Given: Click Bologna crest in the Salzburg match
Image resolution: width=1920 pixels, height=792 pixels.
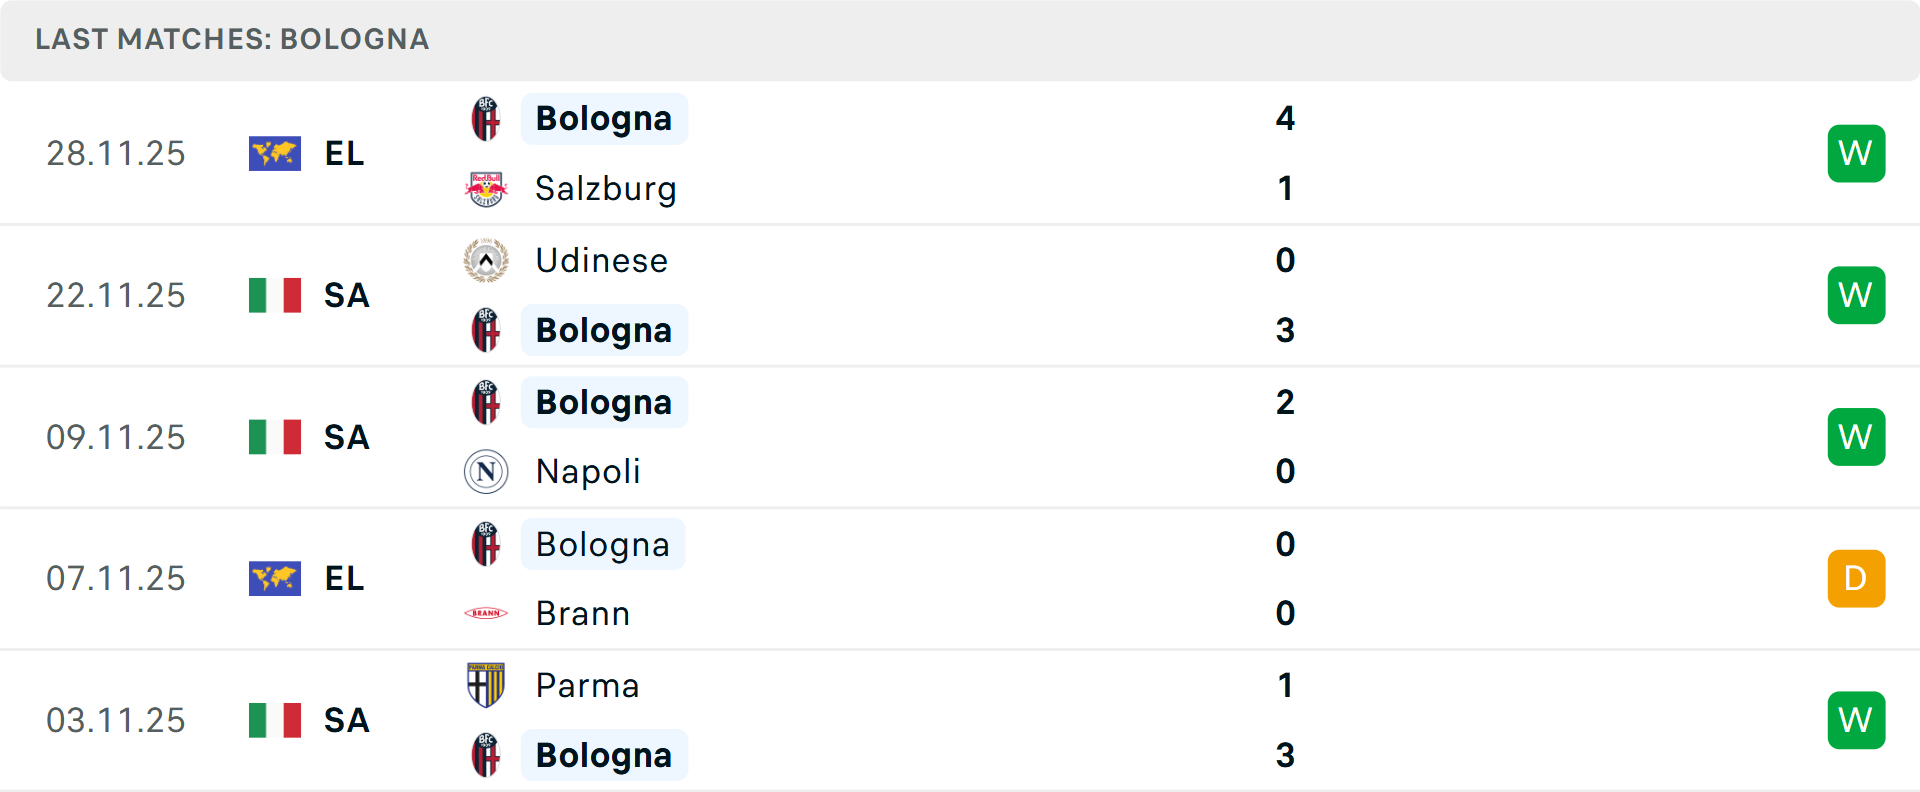Looking at the screenshot, I should [x=486, y=119].
